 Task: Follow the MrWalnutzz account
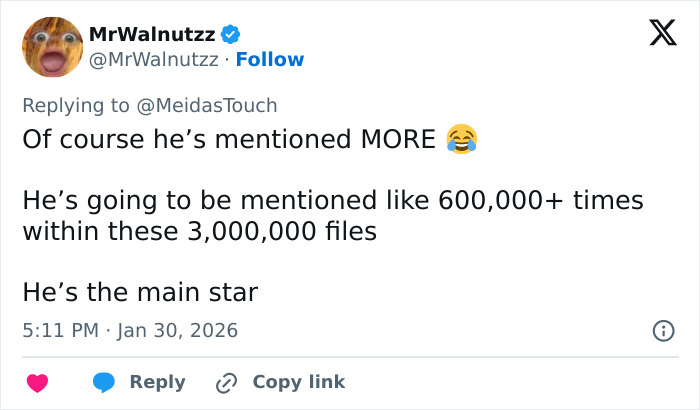pyautogui.click(x=269, y=60)
